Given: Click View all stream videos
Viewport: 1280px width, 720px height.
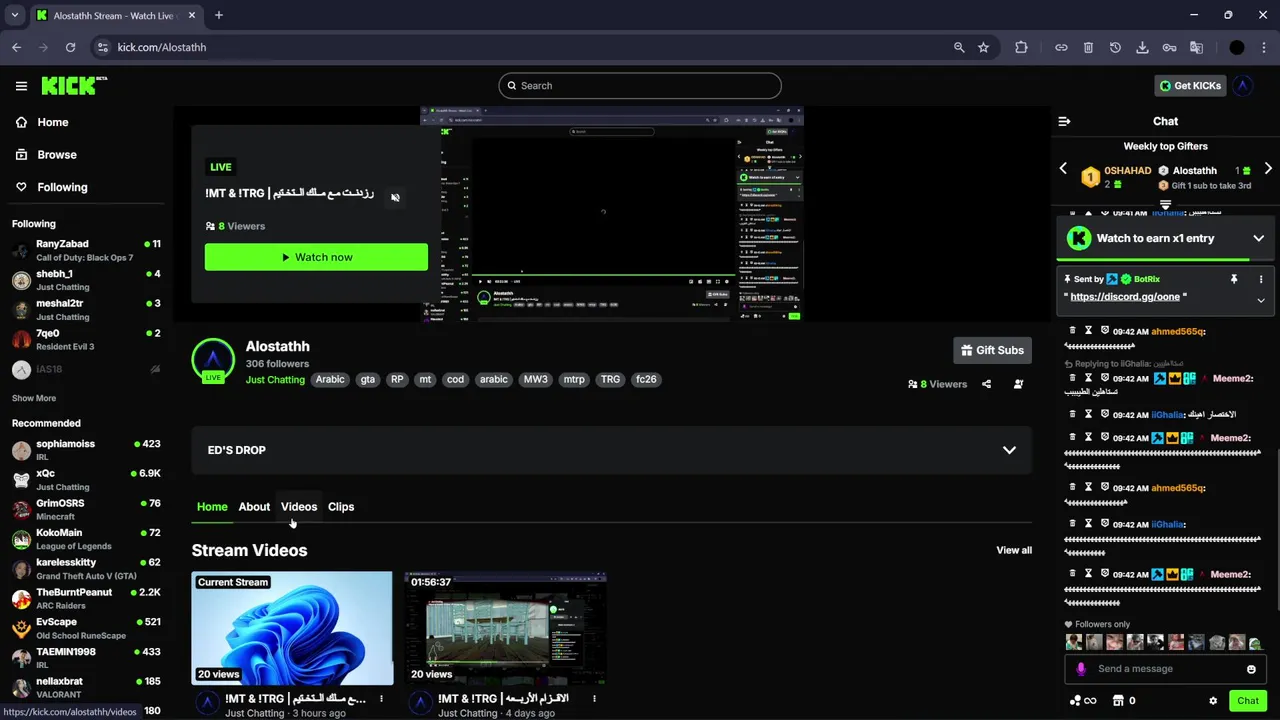Looking at the screenshot, I should coord(1014,550).
